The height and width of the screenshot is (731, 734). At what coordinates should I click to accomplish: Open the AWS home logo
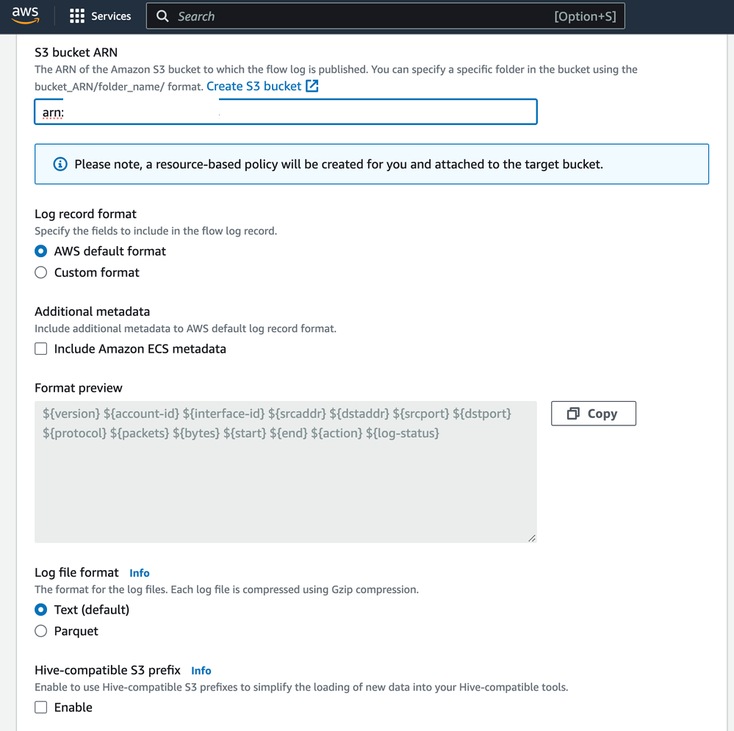pyautogui.click(x=25, y=15)
